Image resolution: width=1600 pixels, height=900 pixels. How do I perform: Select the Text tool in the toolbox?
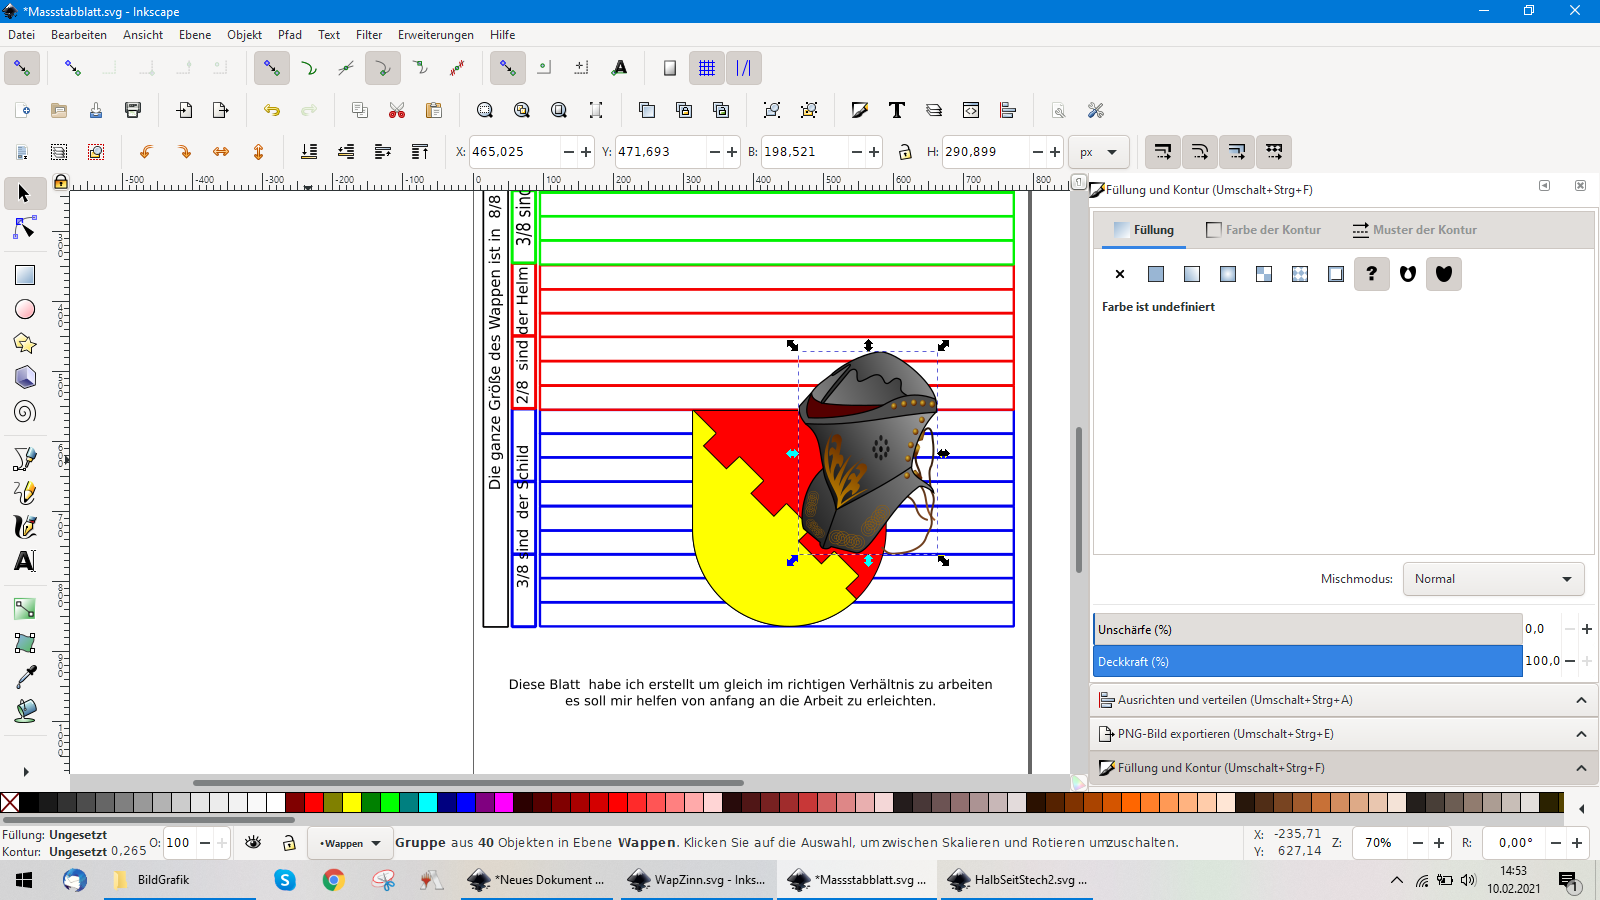point(25,561)
